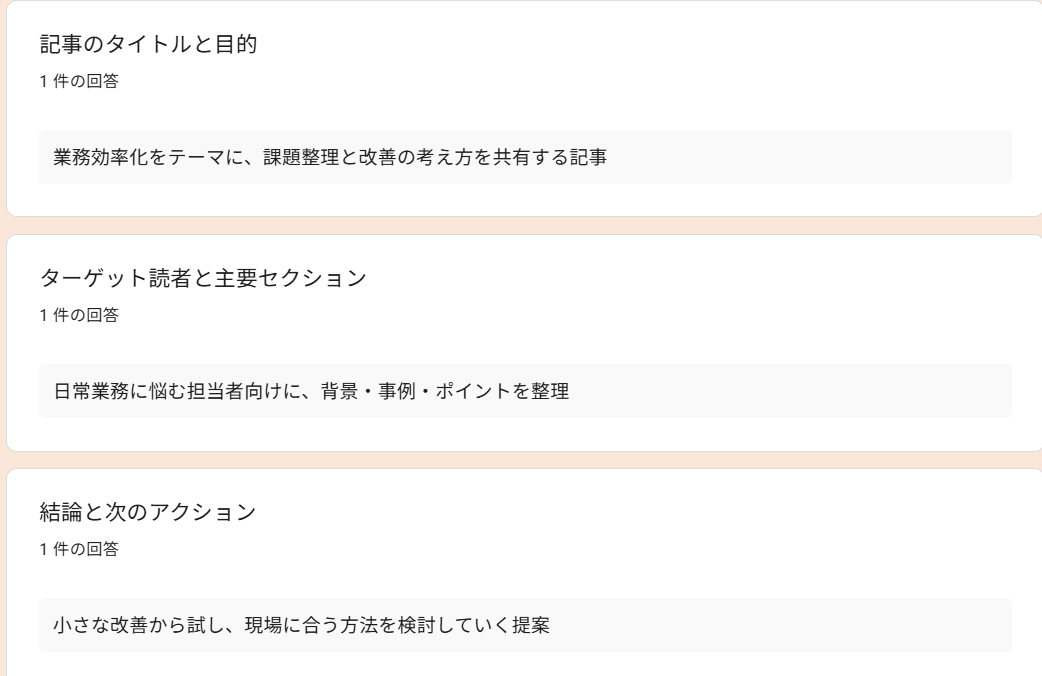Click 1 件の回答 under 結論と次のアクション
Viewport: 1042px width, 676px height.
tap(78, 549)
